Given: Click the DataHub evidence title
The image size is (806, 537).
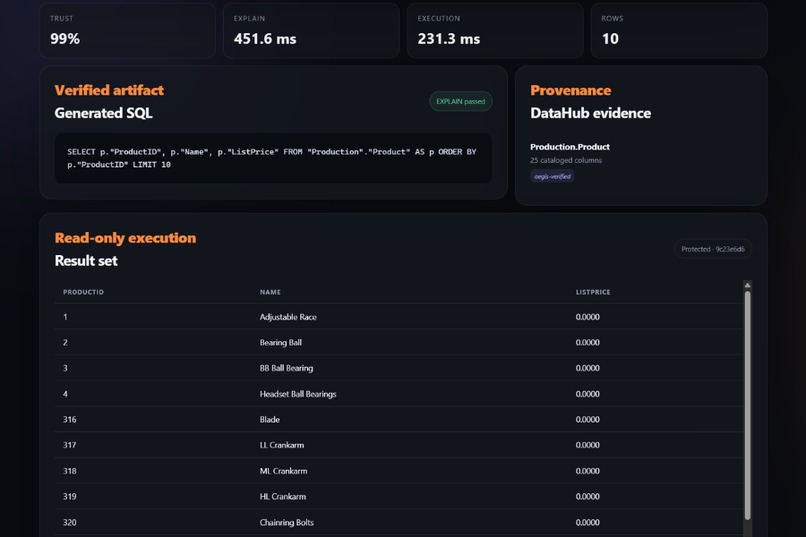Looking at the screenshot, I should click(591, 113).
